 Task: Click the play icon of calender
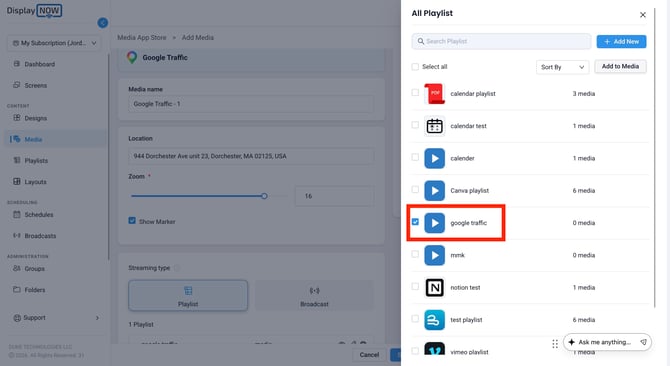[435, 158]
